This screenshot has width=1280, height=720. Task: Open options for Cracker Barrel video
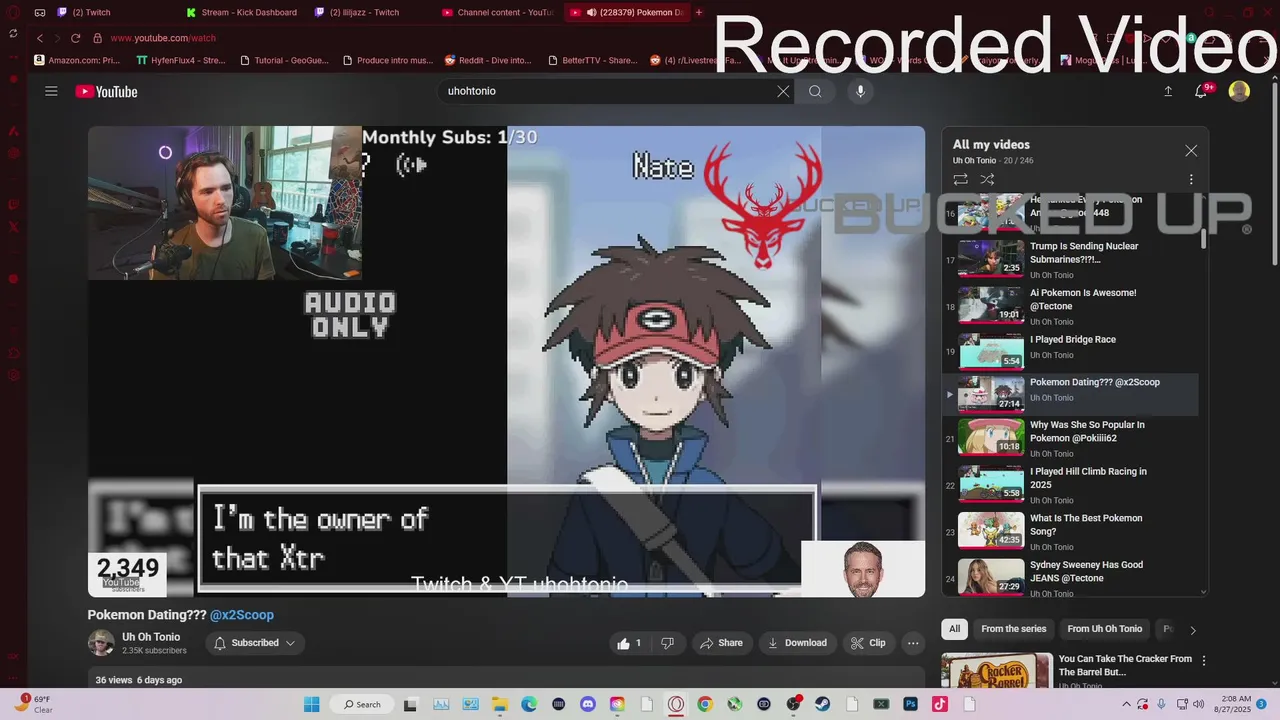pyautogui.click(x=1204, y=661)
